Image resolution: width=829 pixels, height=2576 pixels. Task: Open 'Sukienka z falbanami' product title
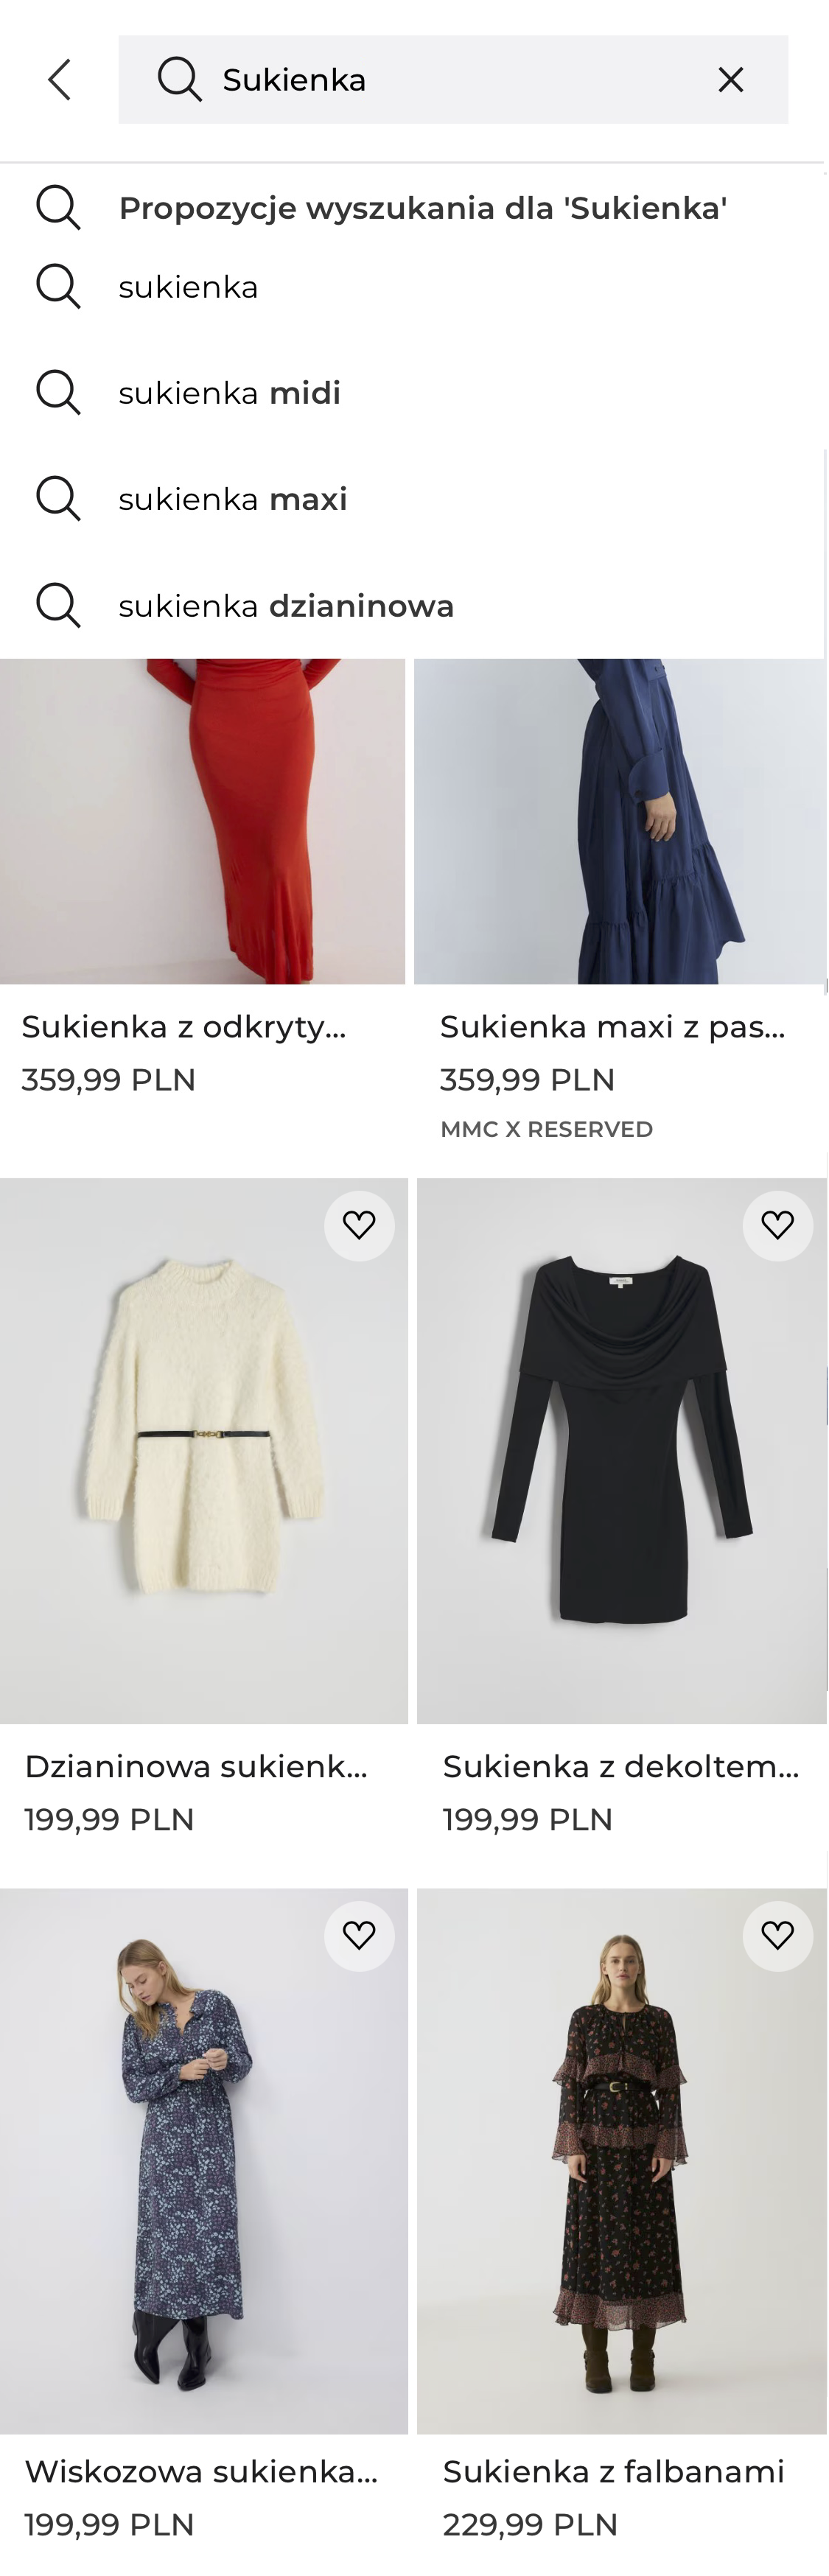(613, 2471)
